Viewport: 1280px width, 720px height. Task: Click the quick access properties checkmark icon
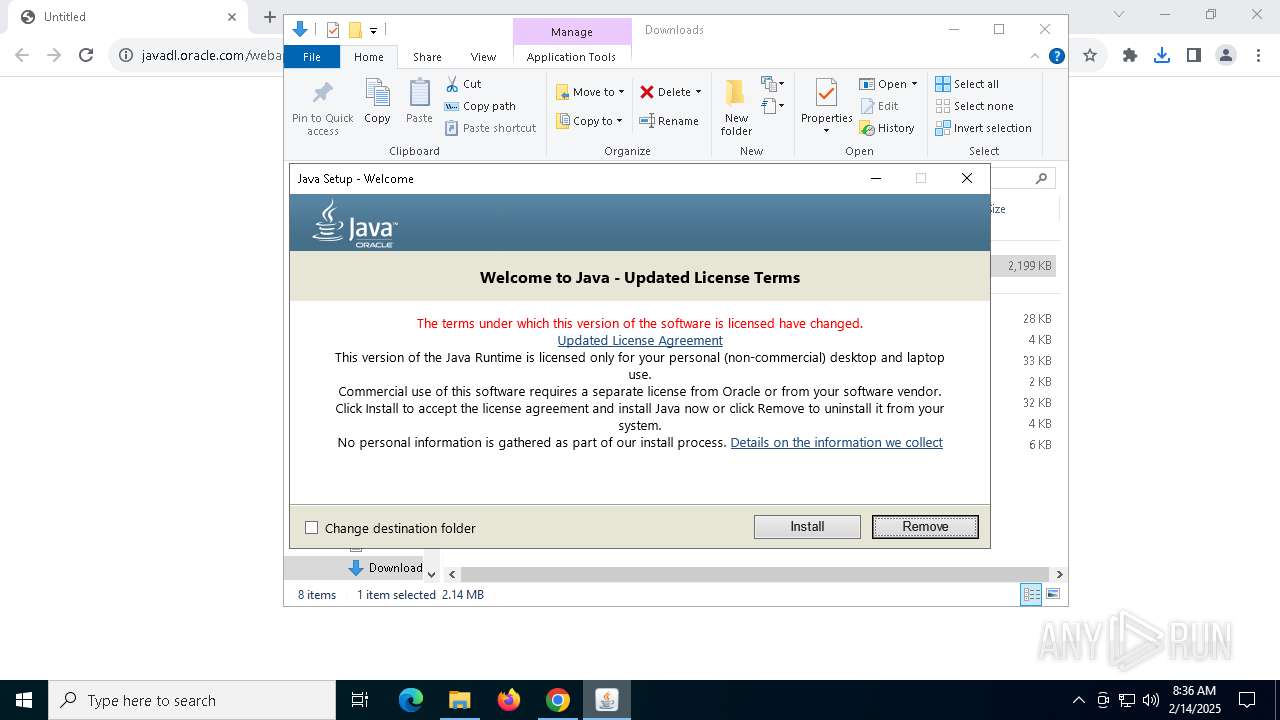333,30
